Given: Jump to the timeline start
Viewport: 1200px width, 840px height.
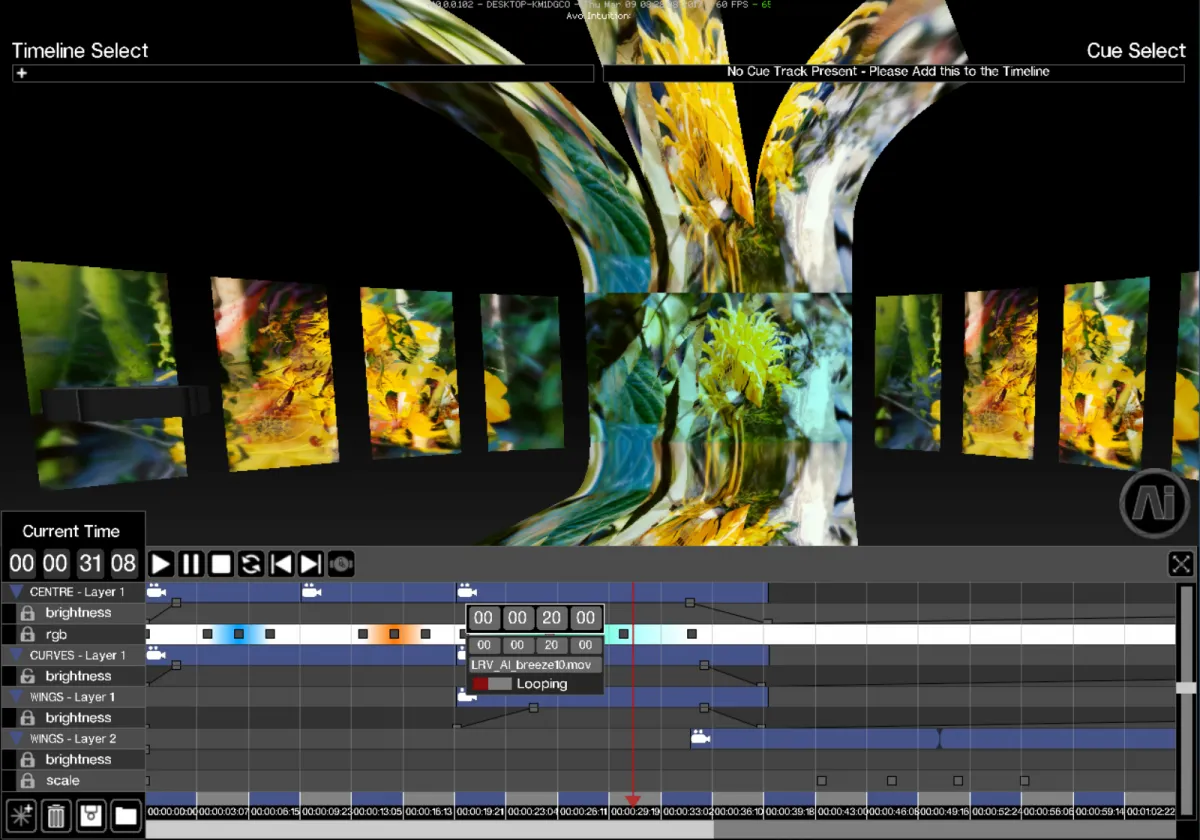Looking at the screenshot, I should tap(281, 564).
